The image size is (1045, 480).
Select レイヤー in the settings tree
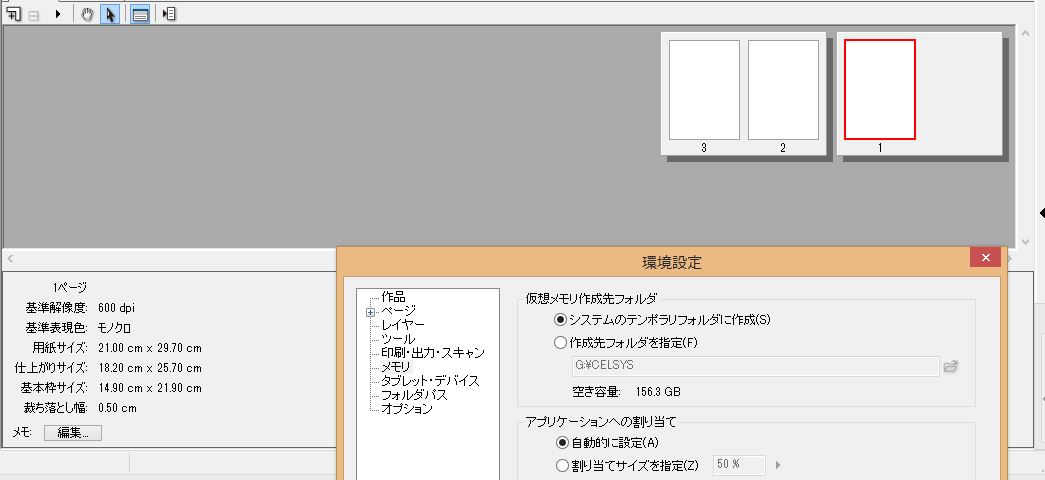[x=403, y=325]
